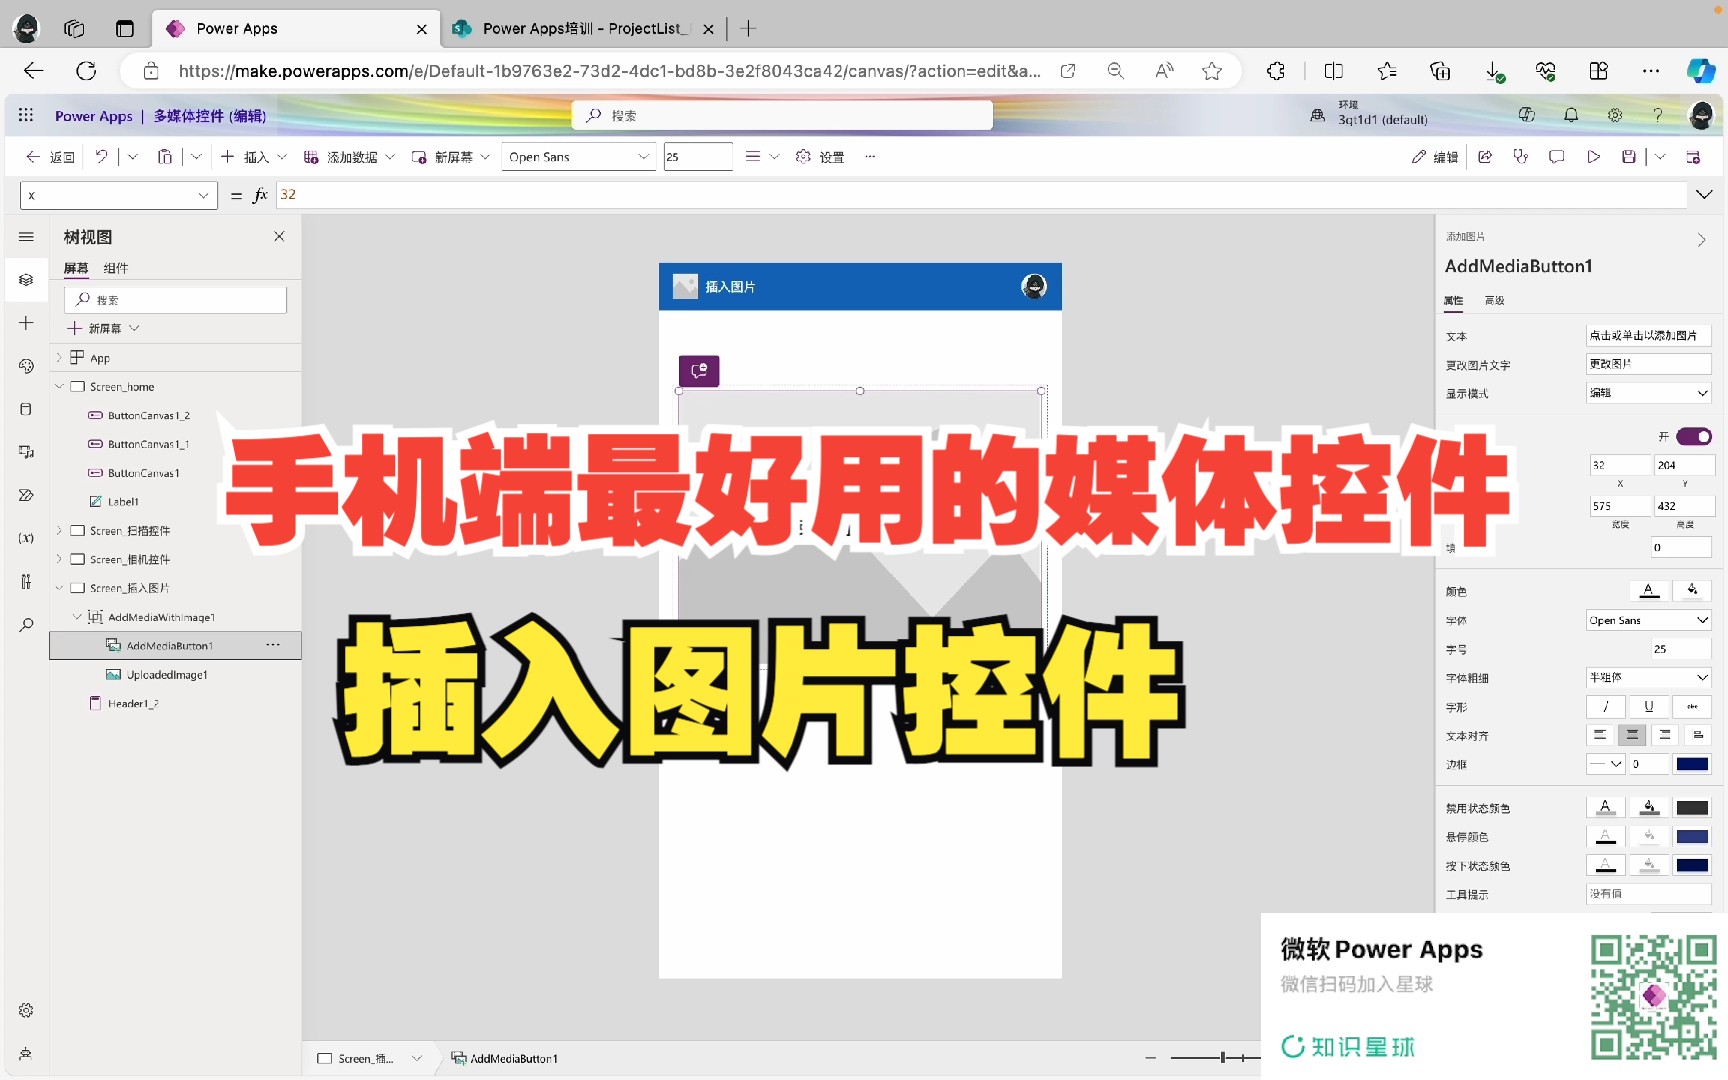
Task: Toggle hamburger menu in left sidebar
Action: (26, 237)
